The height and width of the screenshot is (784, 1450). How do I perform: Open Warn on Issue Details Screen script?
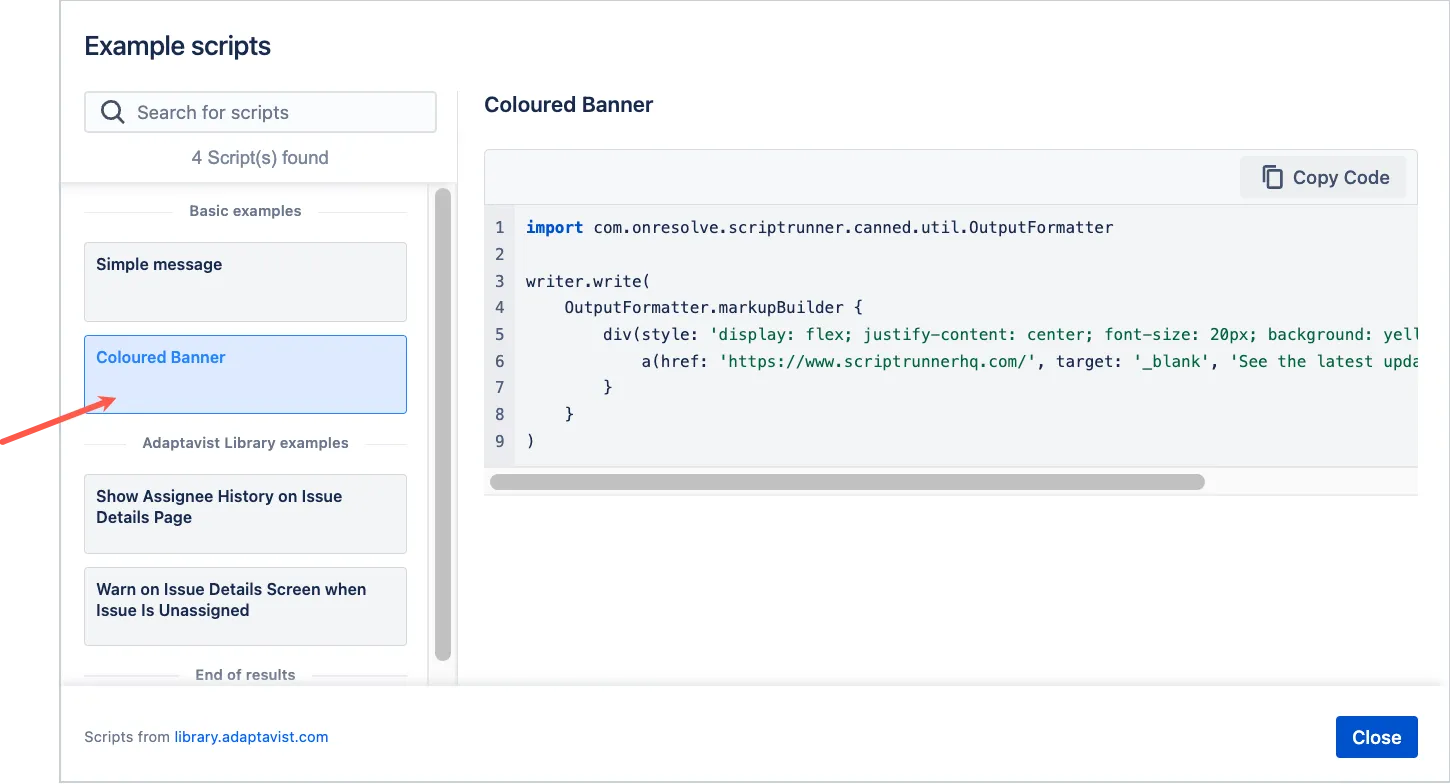tap(245, 607)
